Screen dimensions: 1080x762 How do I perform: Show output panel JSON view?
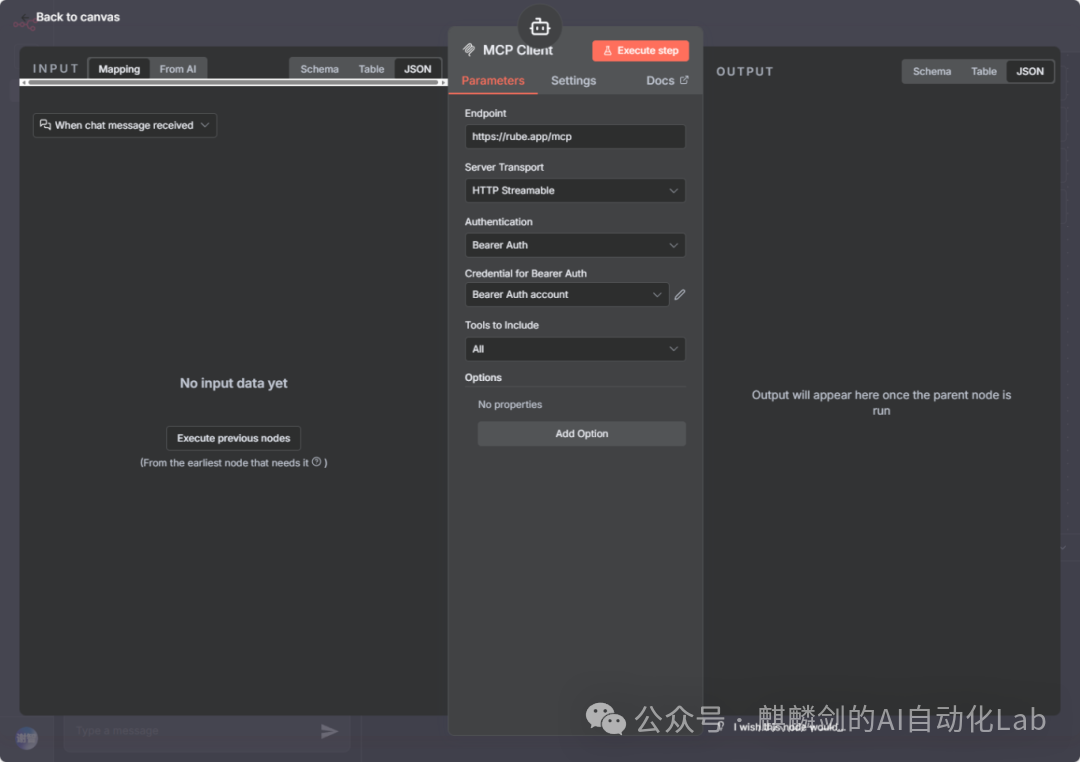[x=1030, y=72]
